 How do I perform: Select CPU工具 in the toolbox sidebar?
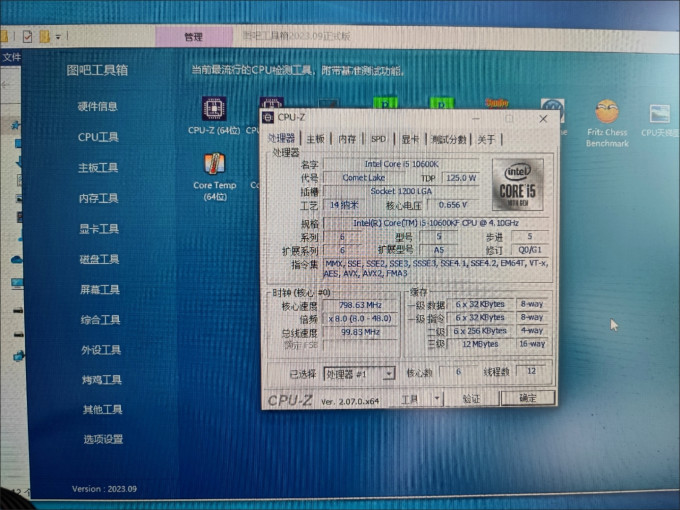(x=98, y=137)
